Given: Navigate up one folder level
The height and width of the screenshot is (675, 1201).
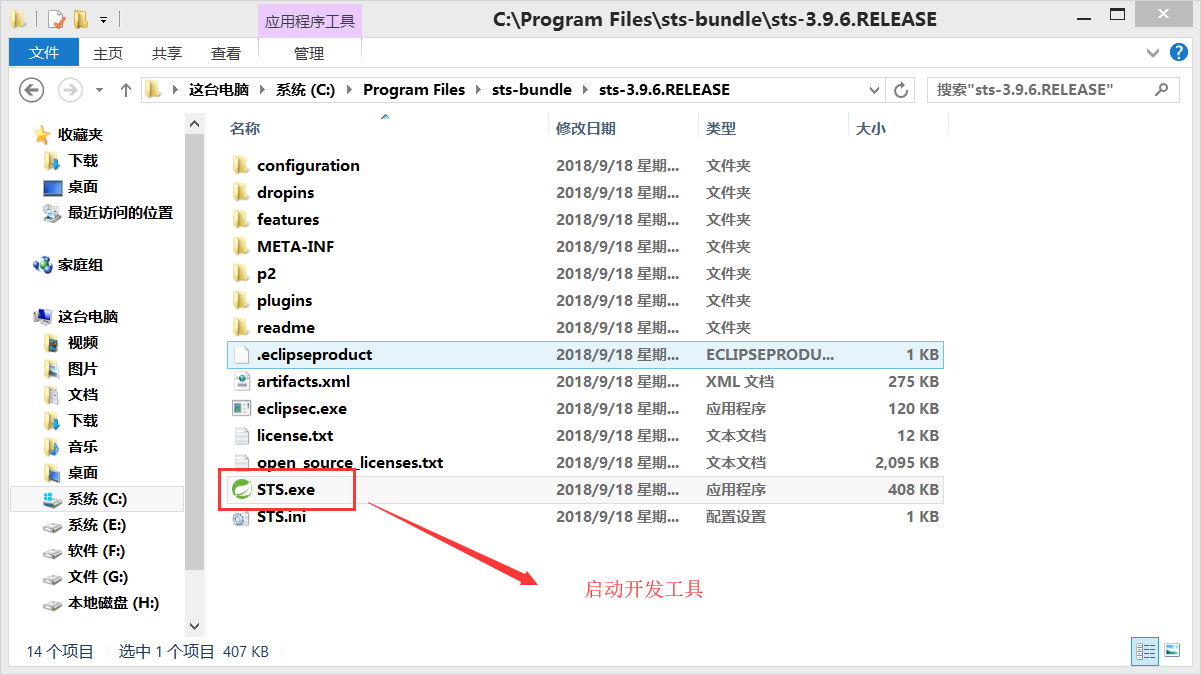Looking at the screenshot, I should (x=124, y=90).
